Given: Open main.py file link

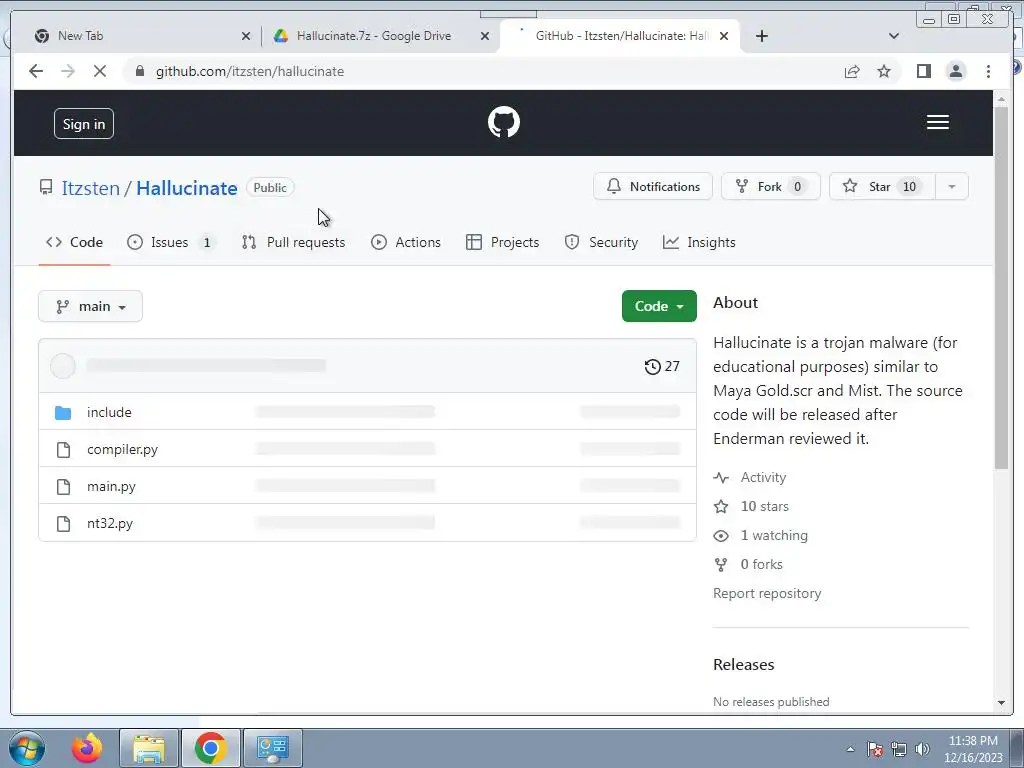Looking at the screenshot, I should click(x=111, y=487).
